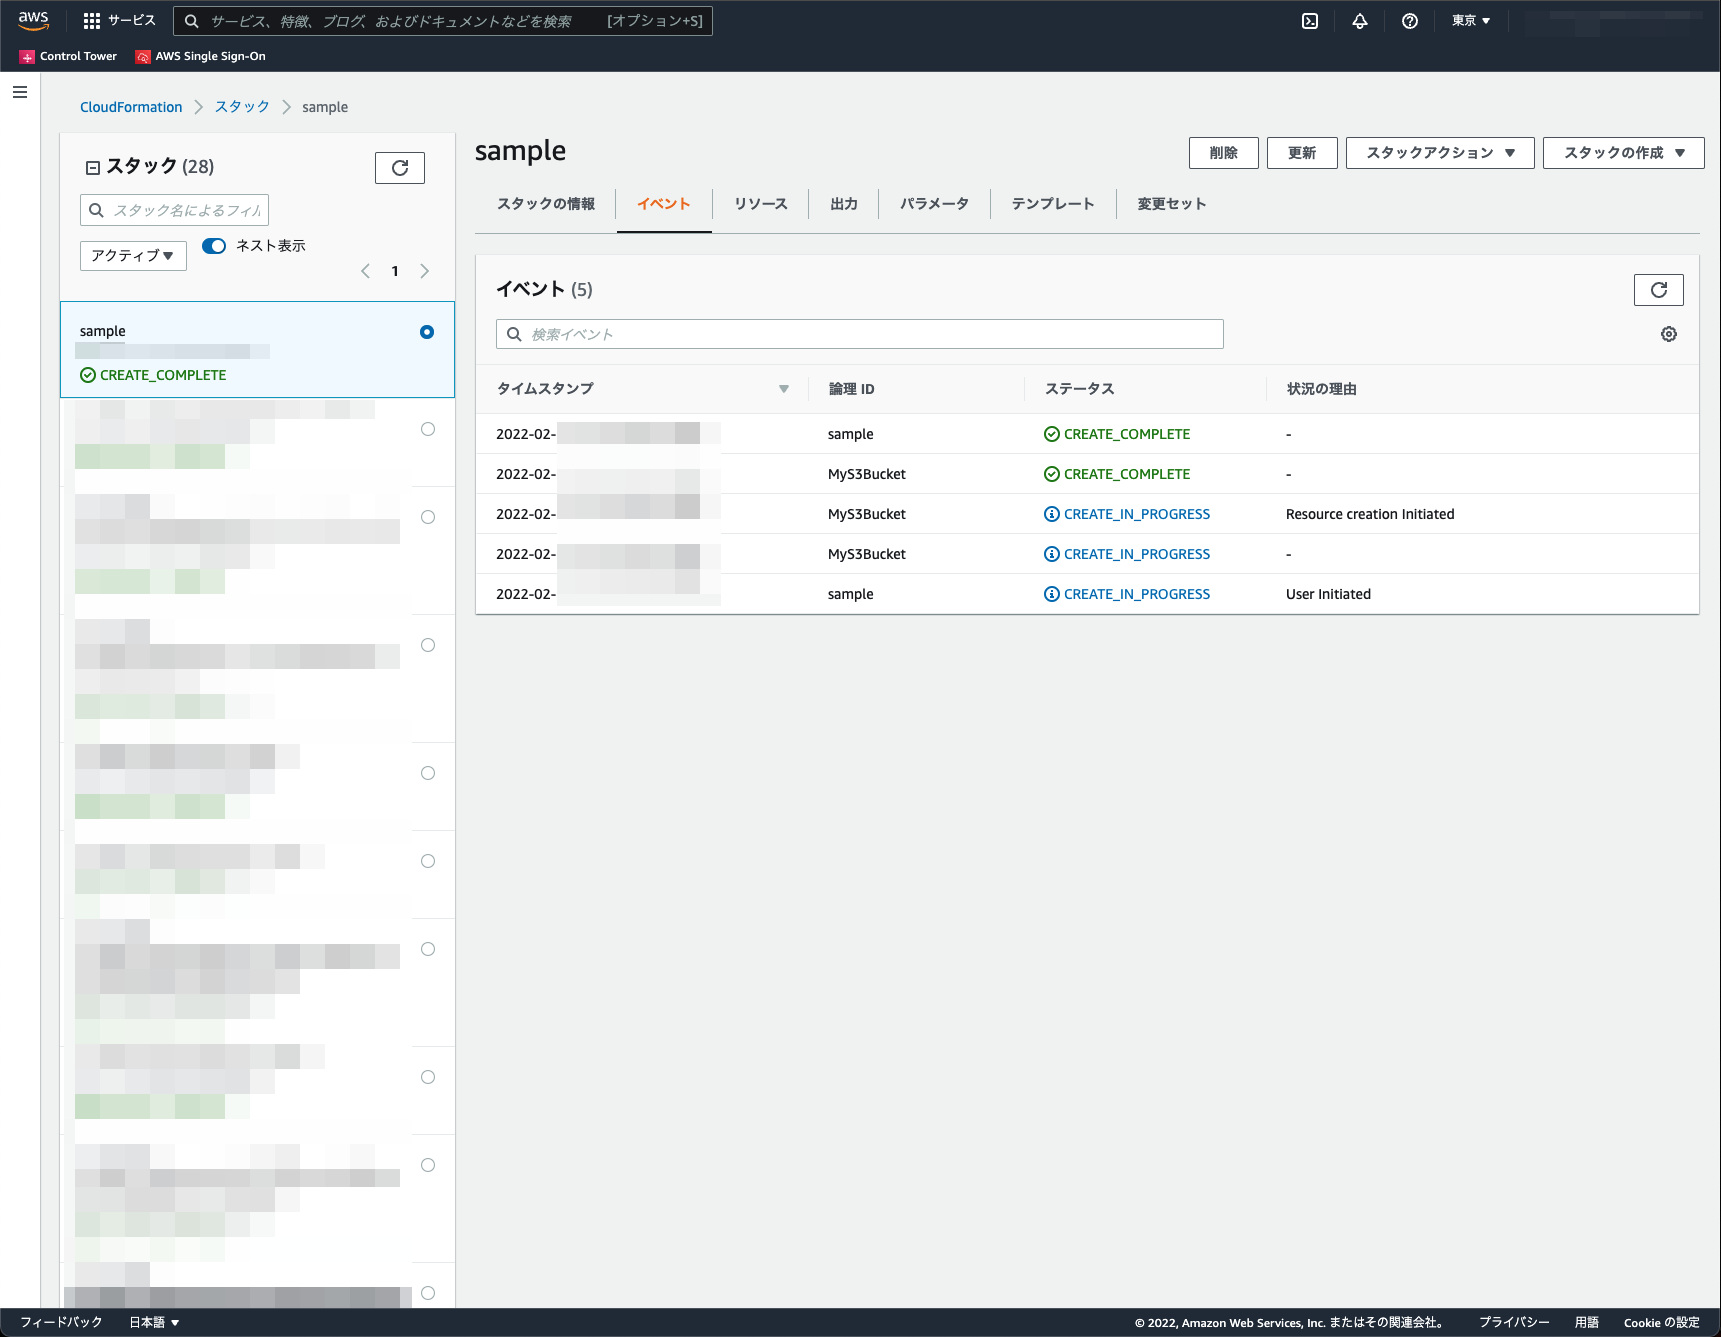Select the sample stack radio button
This screenshot has width=1721, height=1337.
click(x=427, y=332)
